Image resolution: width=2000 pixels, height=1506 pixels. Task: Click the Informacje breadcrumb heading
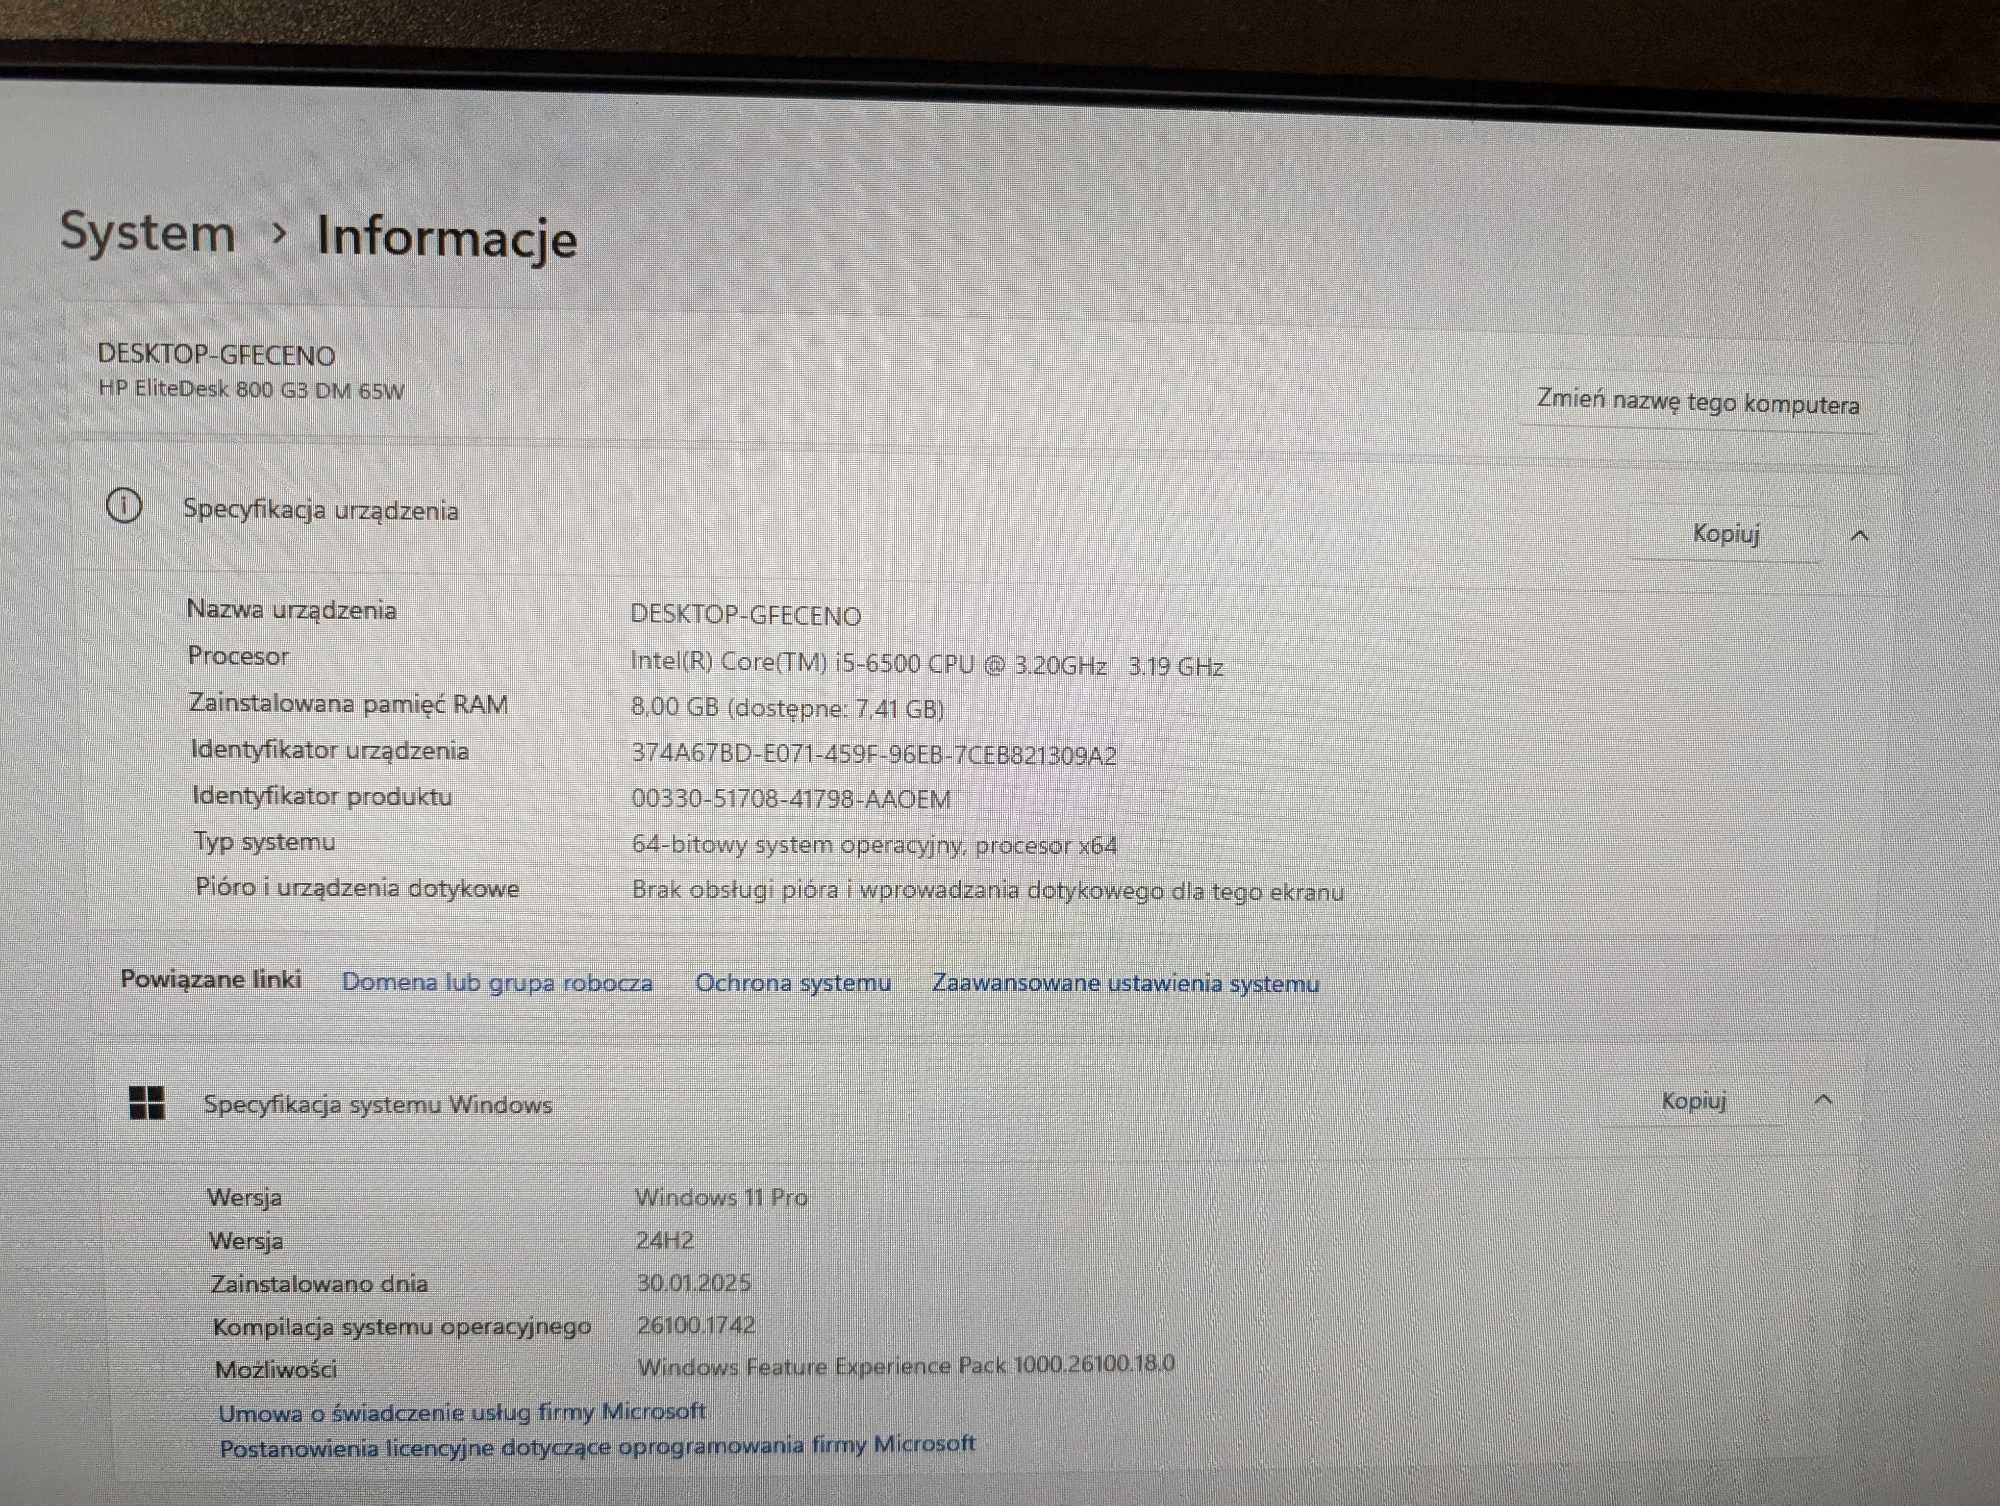pyautogui.click(x=447, y=238)
